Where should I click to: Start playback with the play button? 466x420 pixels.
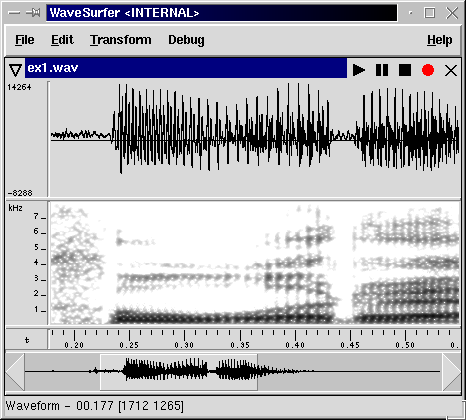pos(359,70)
